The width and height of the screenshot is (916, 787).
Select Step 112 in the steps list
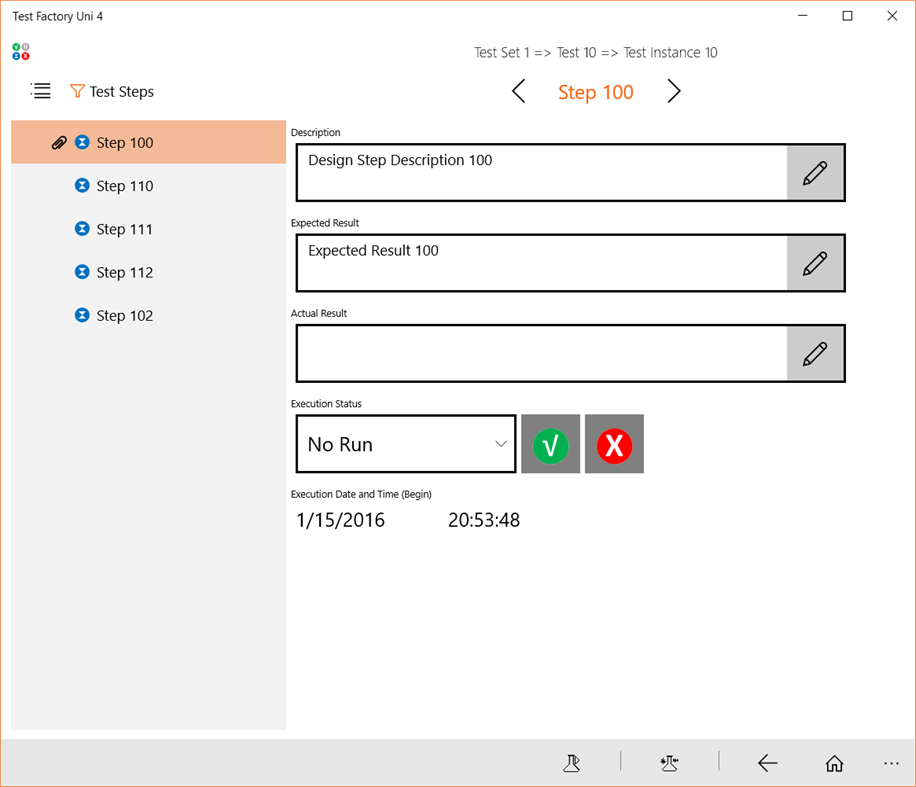[126, 271]
